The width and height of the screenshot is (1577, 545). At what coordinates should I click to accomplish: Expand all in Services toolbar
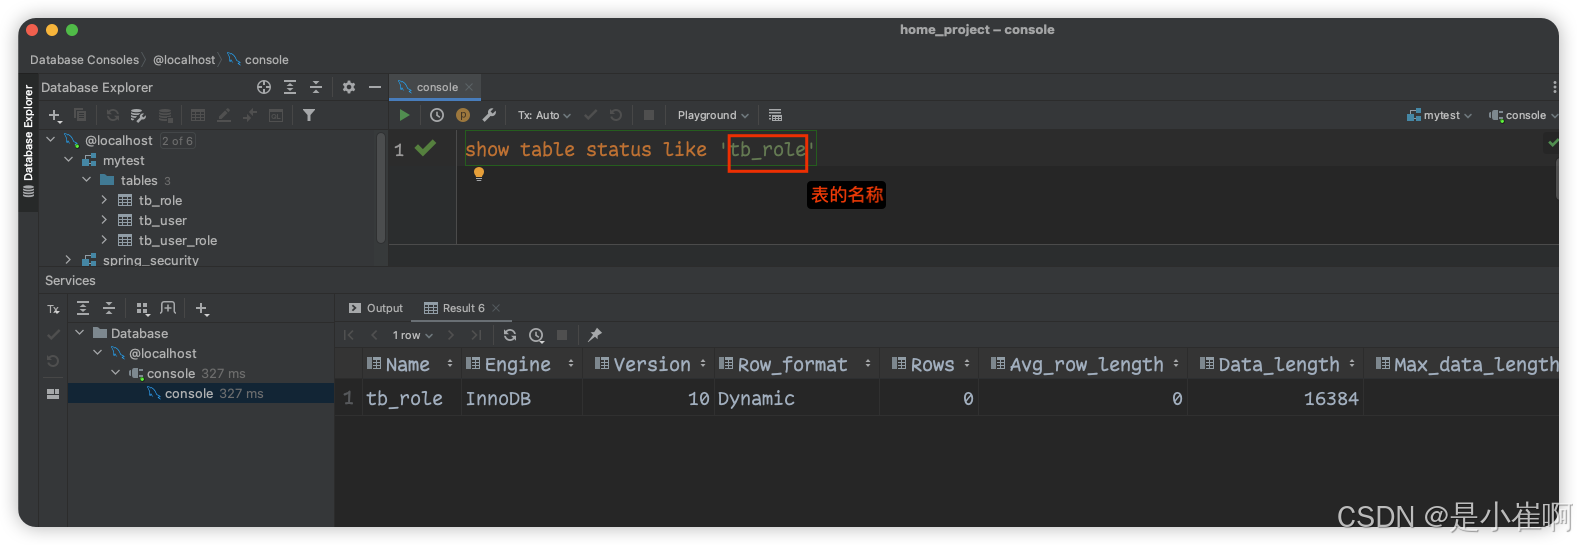[83, 308]
